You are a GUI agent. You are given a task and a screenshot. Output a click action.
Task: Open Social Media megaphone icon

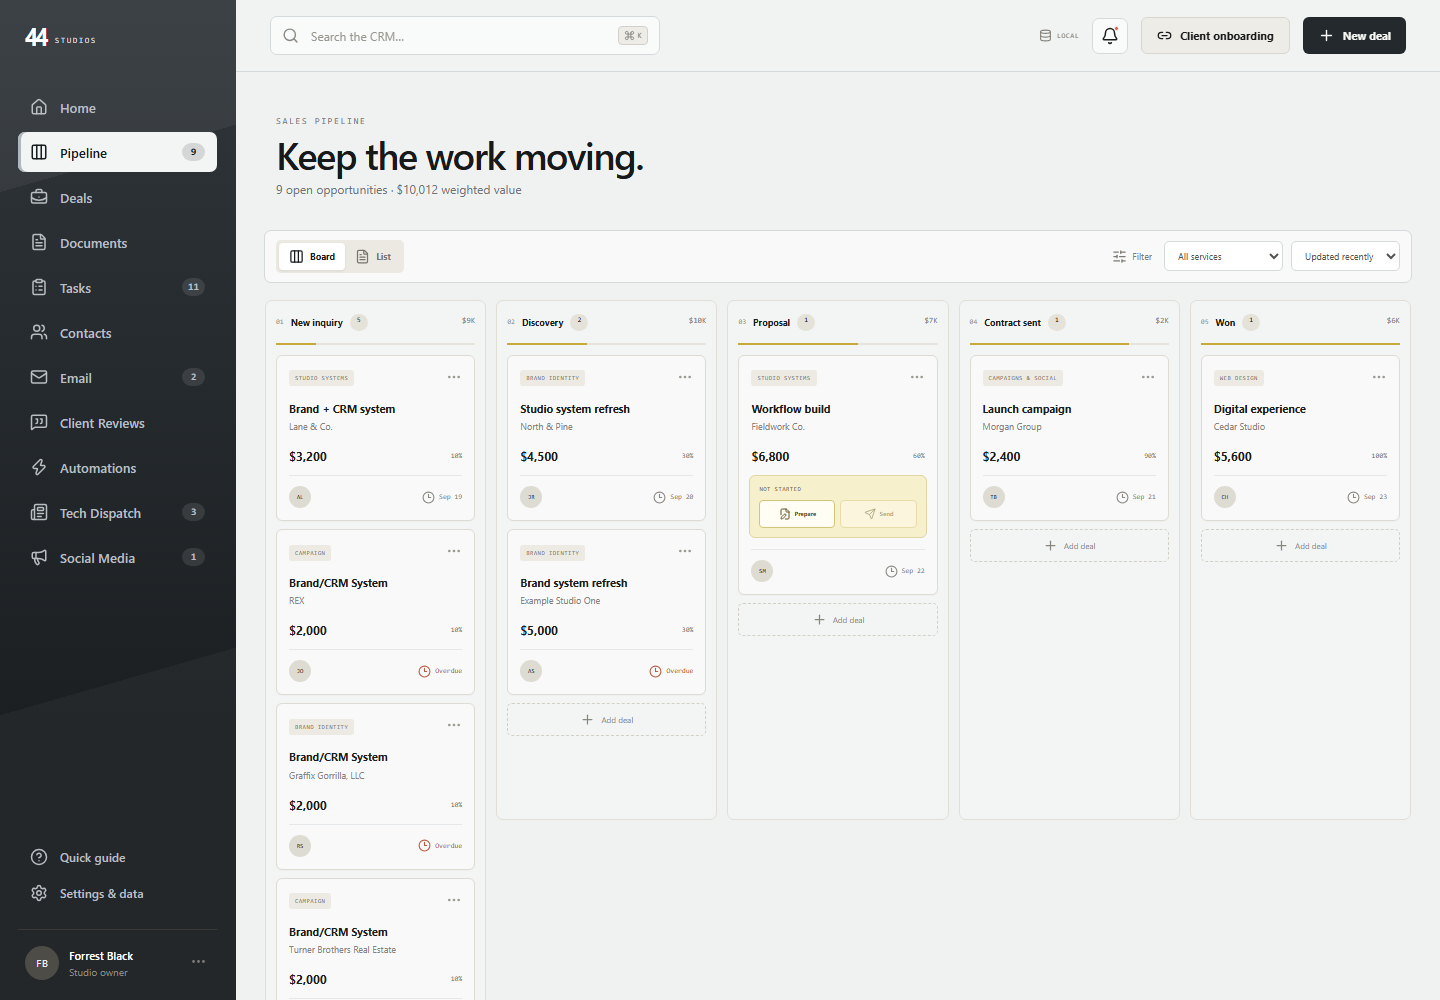pos(39,557)
